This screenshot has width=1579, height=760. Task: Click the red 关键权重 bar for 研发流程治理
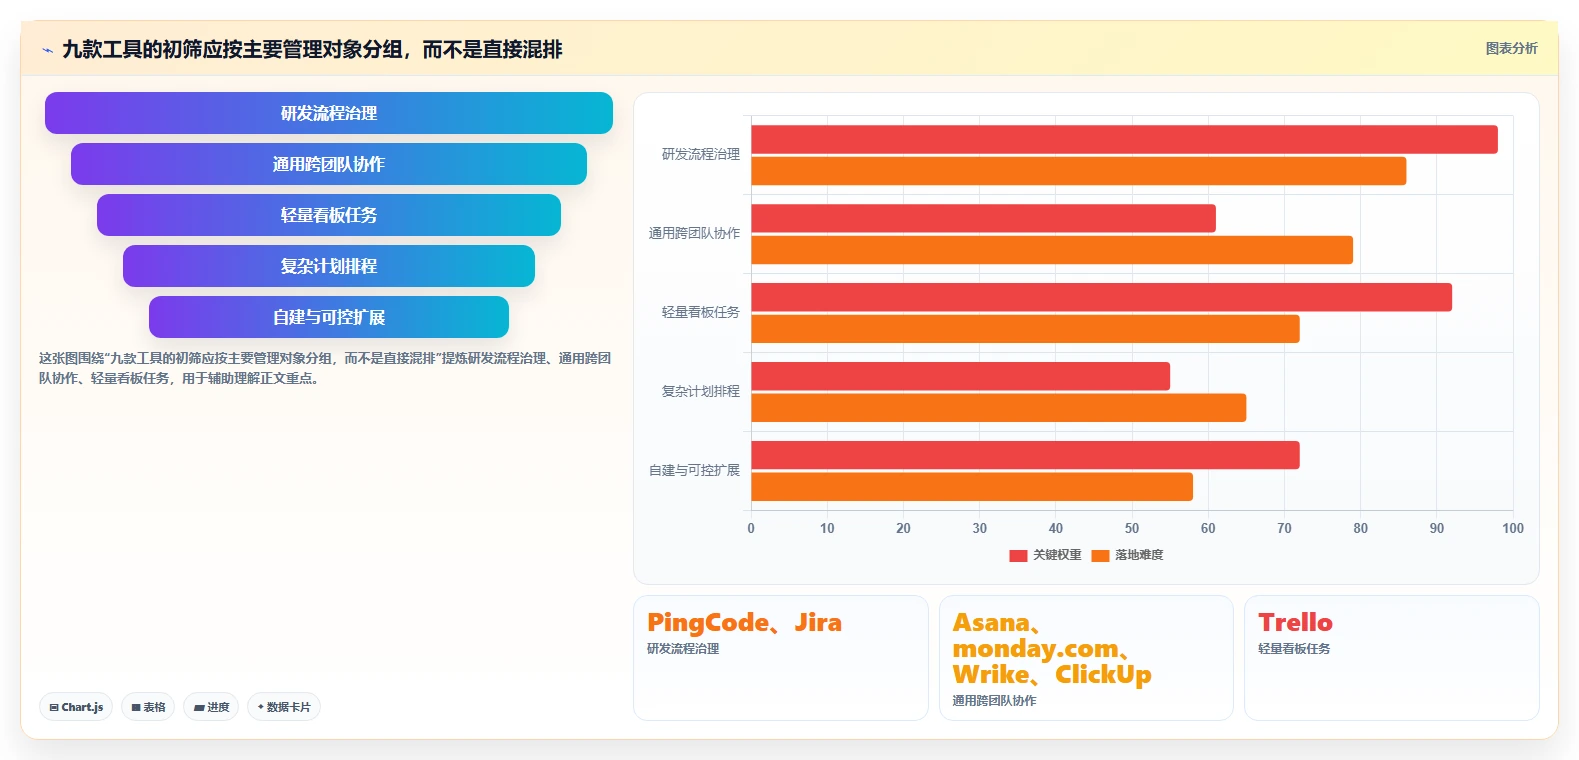point(1124,140)
